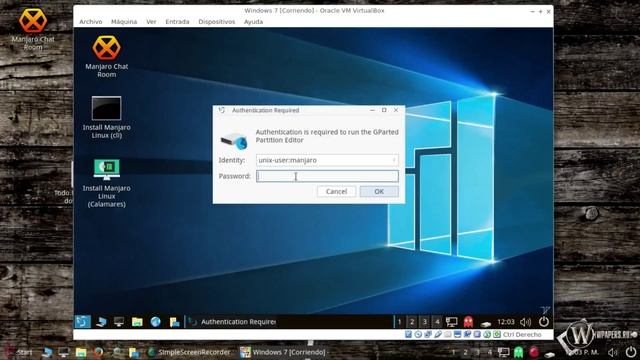Open the VM start menu button
Image resolution: width=640 pixels, height=360 pixels.
[x=82, y=322]
